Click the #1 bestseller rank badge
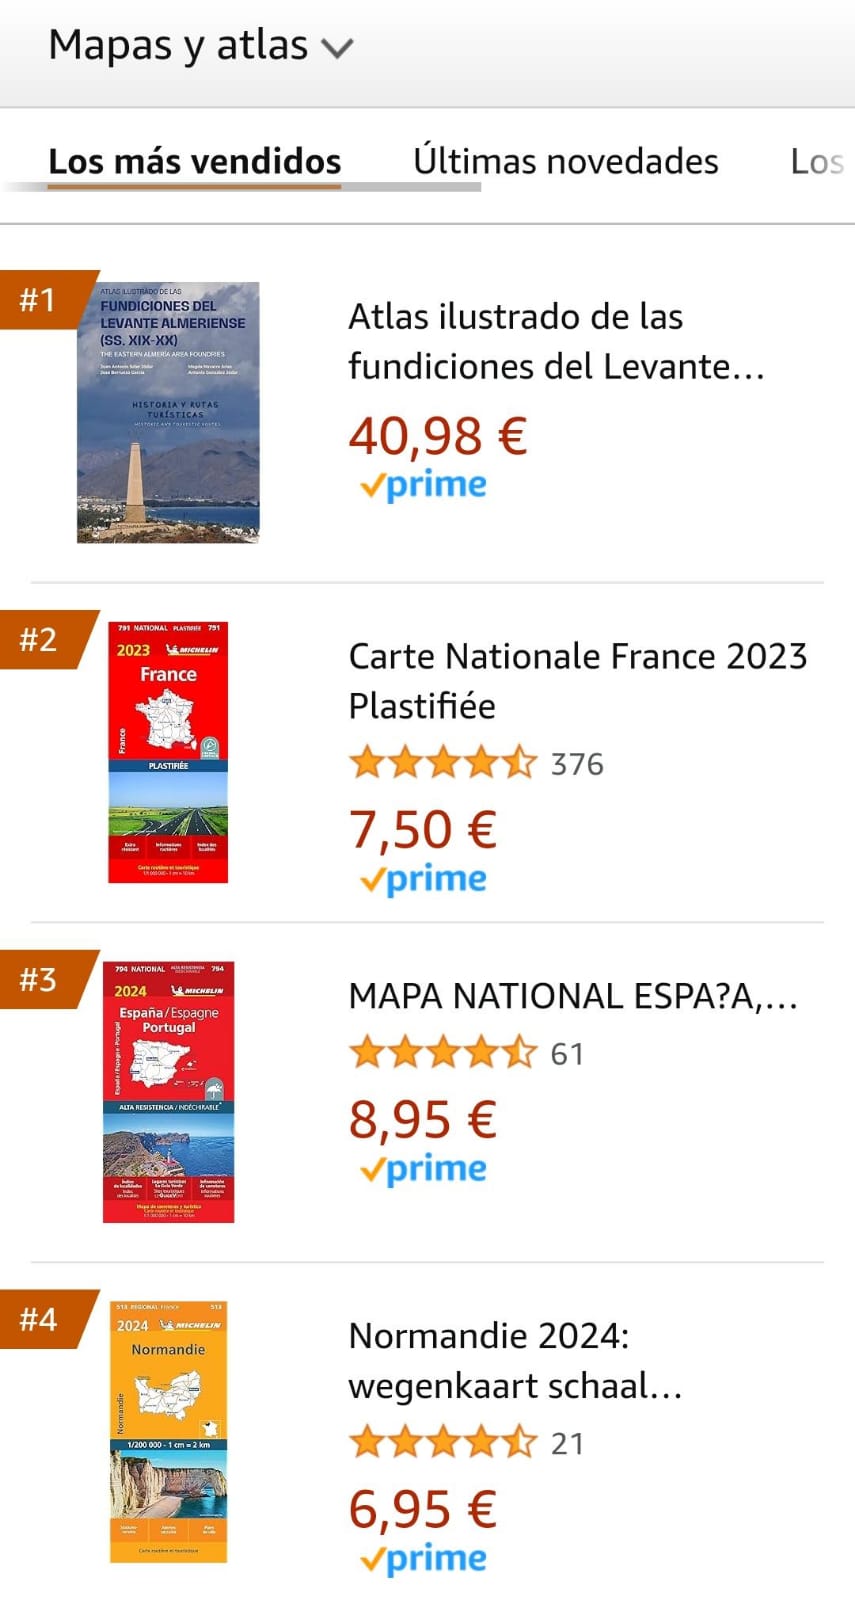Image resolution: width=855 pixels, height=1600 pixels. point(40,299)
